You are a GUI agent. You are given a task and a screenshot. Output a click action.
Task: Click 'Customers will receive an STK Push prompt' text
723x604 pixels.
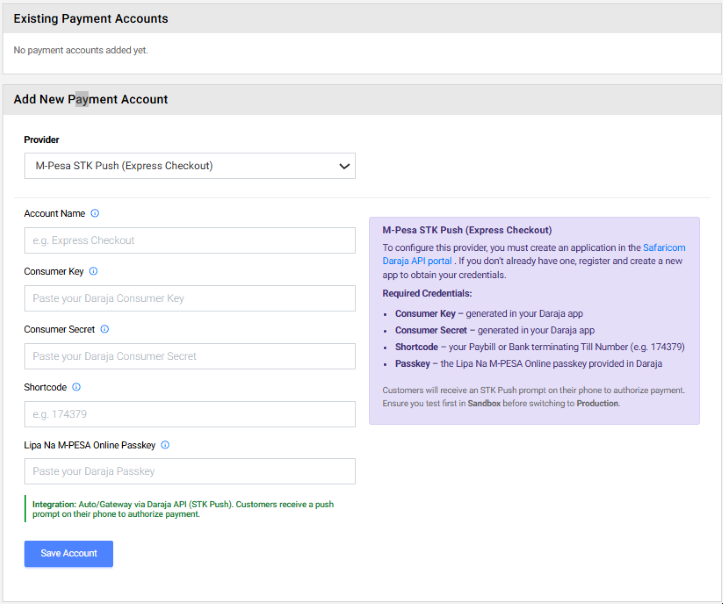533,390
